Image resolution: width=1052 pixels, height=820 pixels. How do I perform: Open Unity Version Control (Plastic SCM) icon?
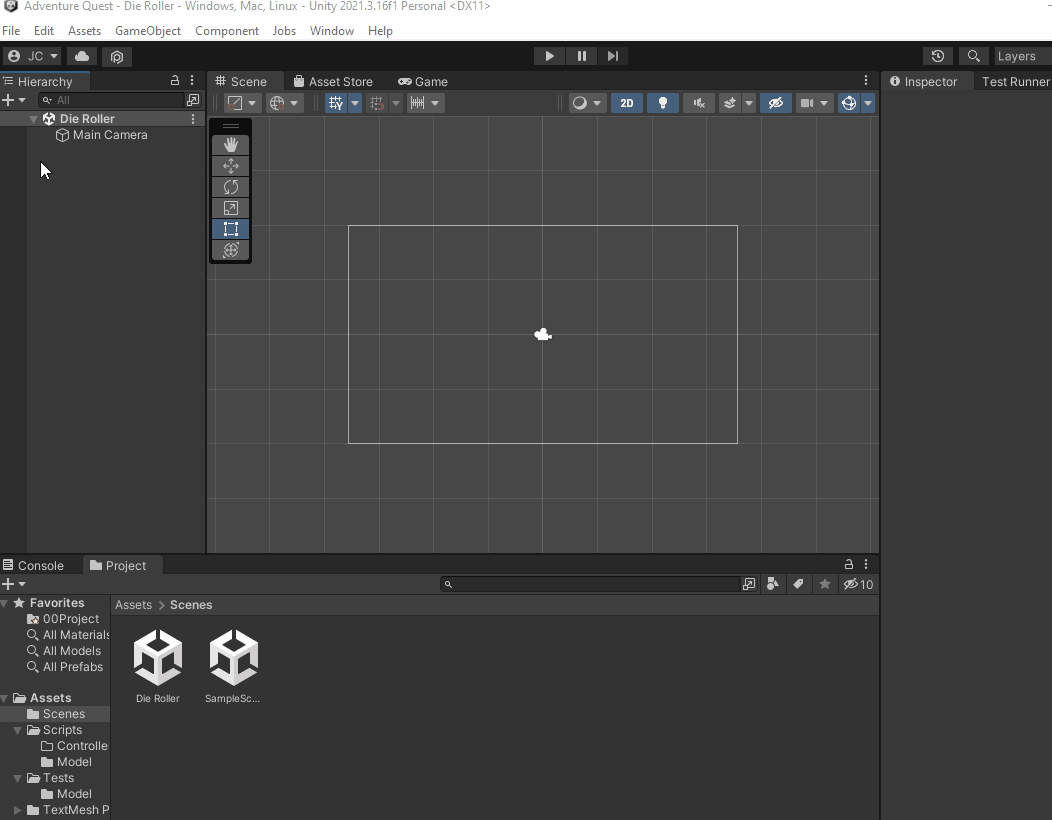click(117, 56)
